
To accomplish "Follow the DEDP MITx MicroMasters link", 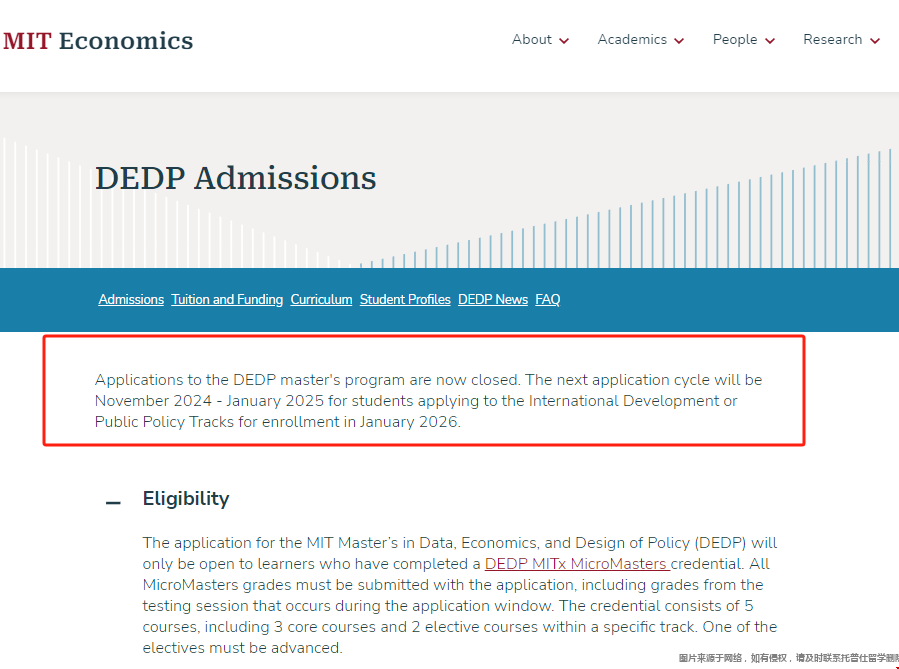I will [x=577, y=564].
